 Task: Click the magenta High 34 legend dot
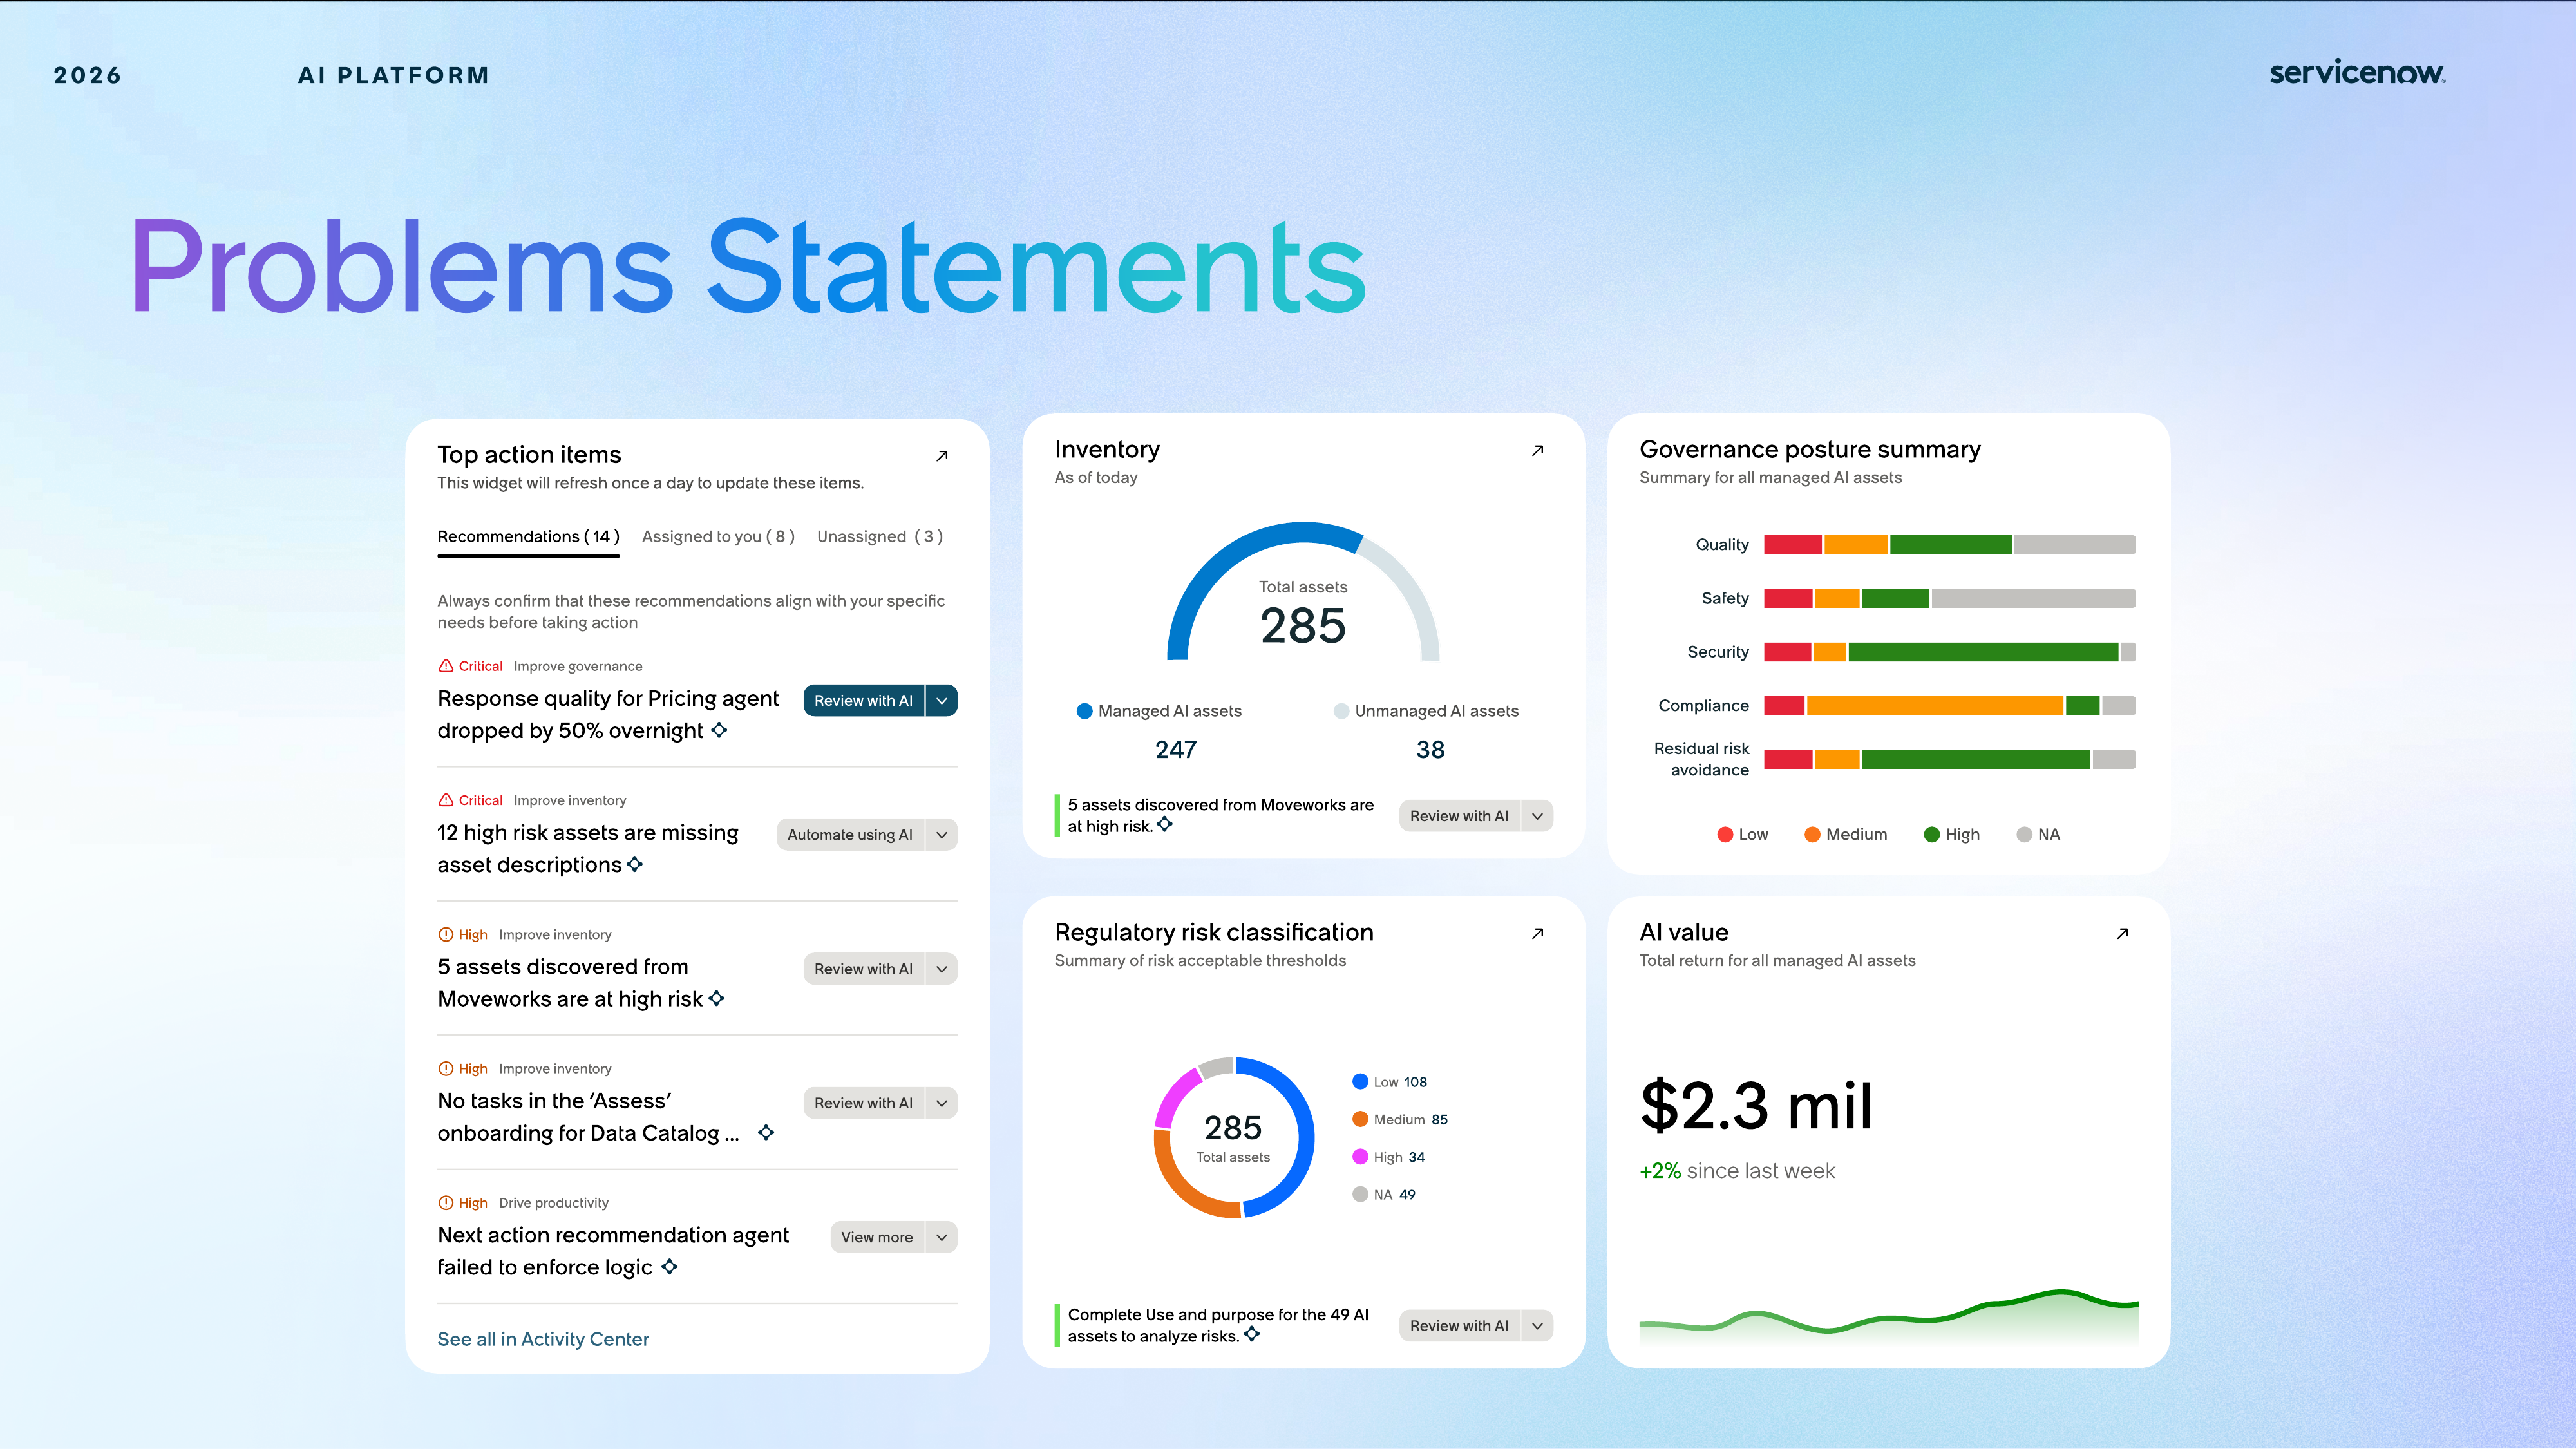(x=1360, y=1157)
